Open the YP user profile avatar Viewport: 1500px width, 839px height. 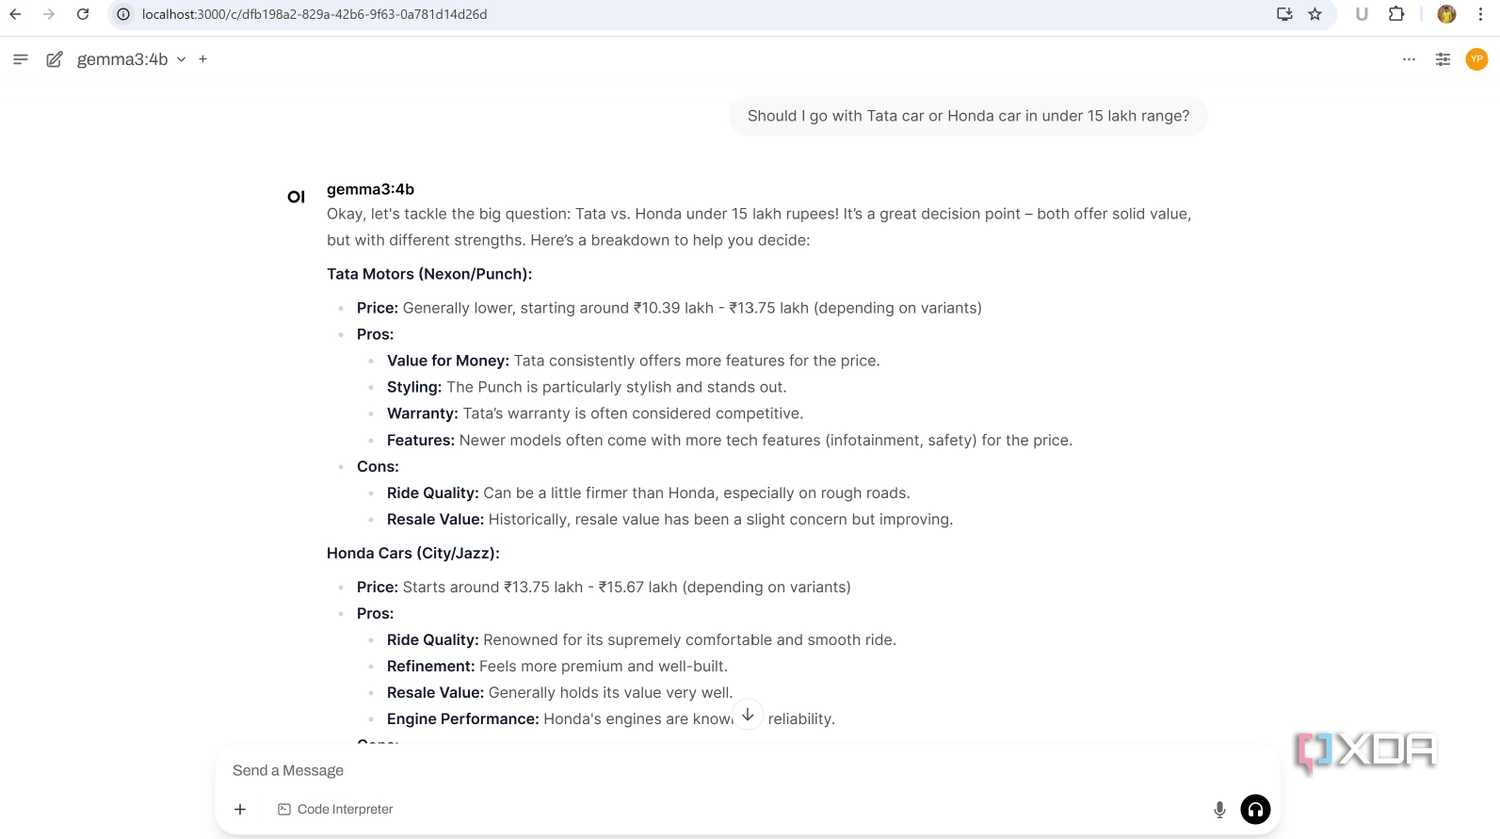coord(1477,59)
